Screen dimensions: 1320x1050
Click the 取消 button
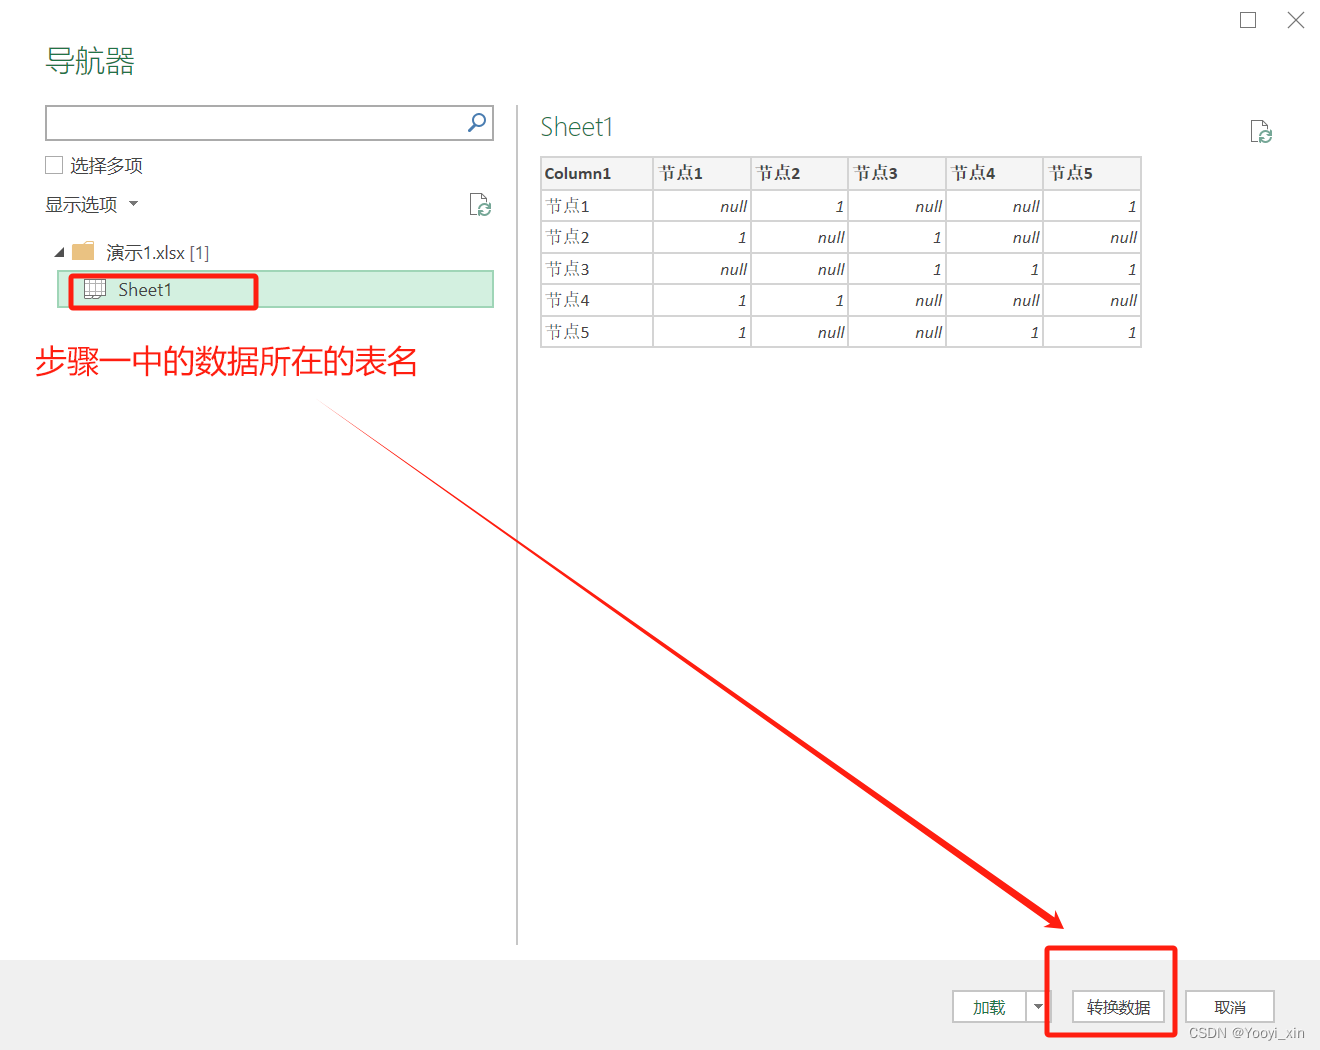1230,1007
